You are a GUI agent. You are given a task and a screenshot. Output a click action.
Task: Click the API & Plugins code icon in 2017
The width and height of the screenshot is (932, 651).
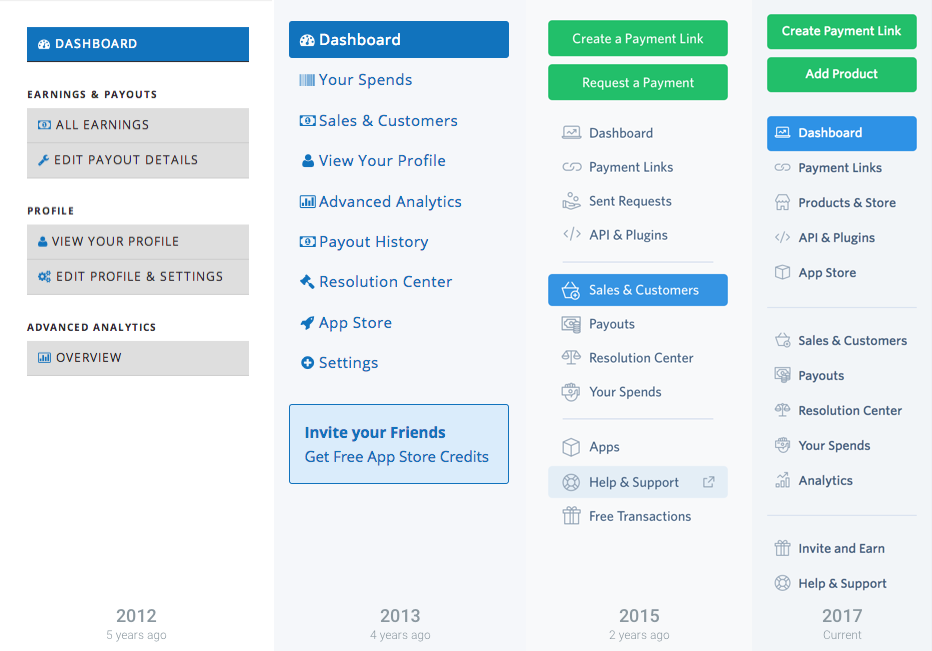783,237
